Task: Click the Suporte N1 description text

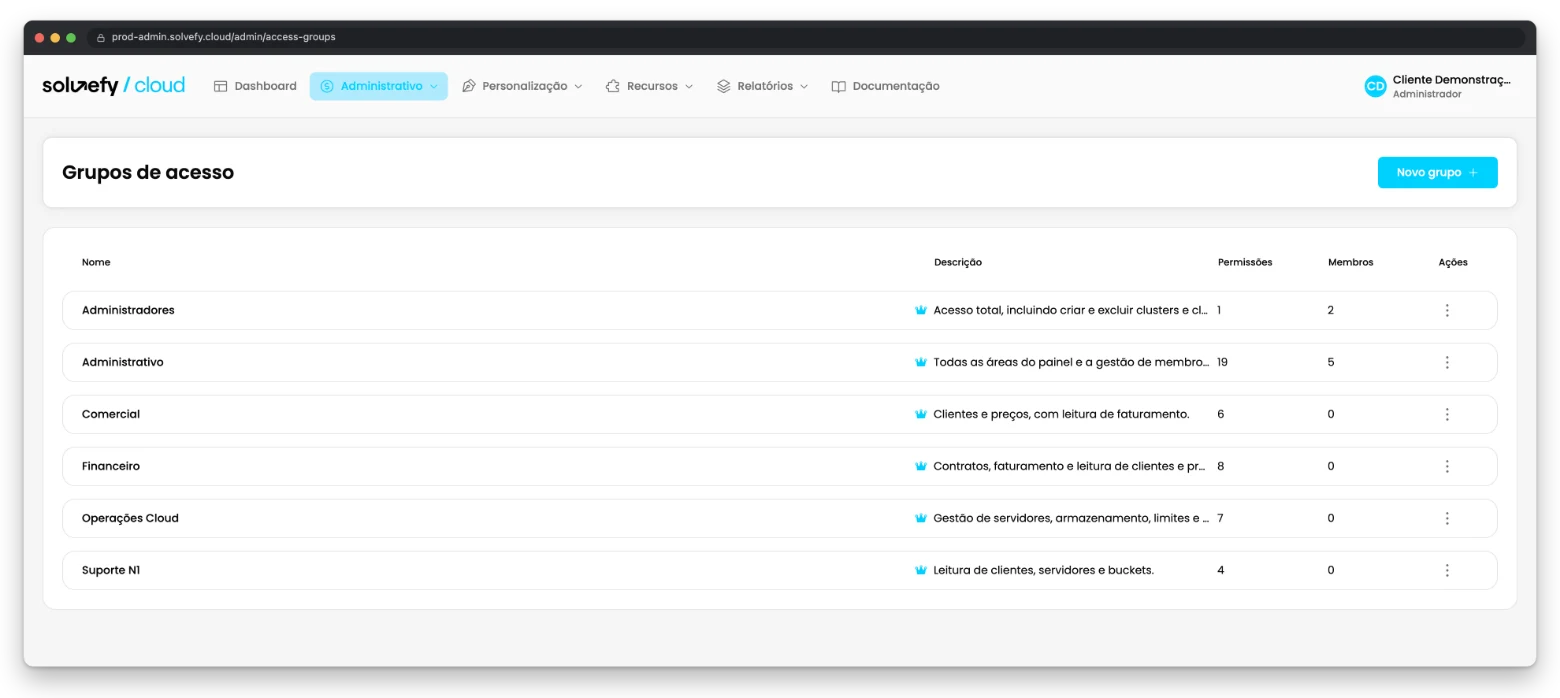Action: coord(1043,570)
